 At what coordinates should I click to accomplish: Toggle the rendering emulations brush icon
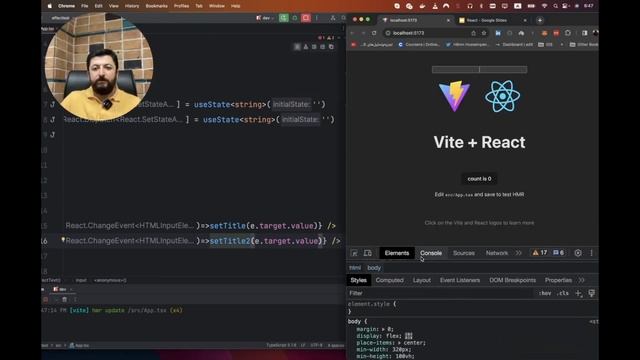coord(591,293)
